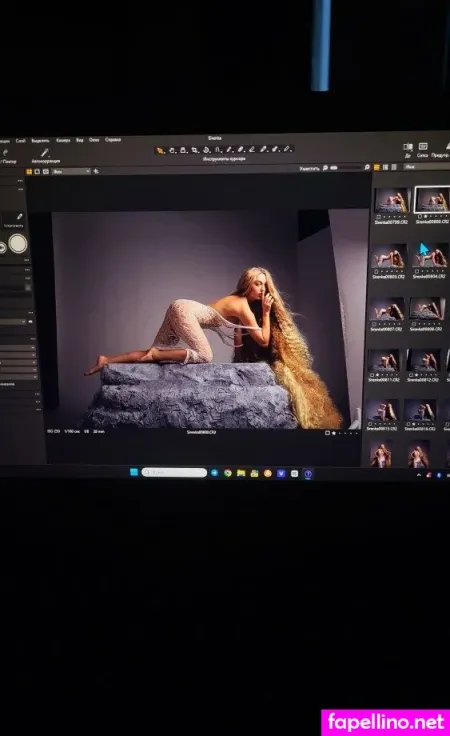This screenshot has width=450, height=736.
Task: Click the browser filter search field
Action: [x=426, y=167]
